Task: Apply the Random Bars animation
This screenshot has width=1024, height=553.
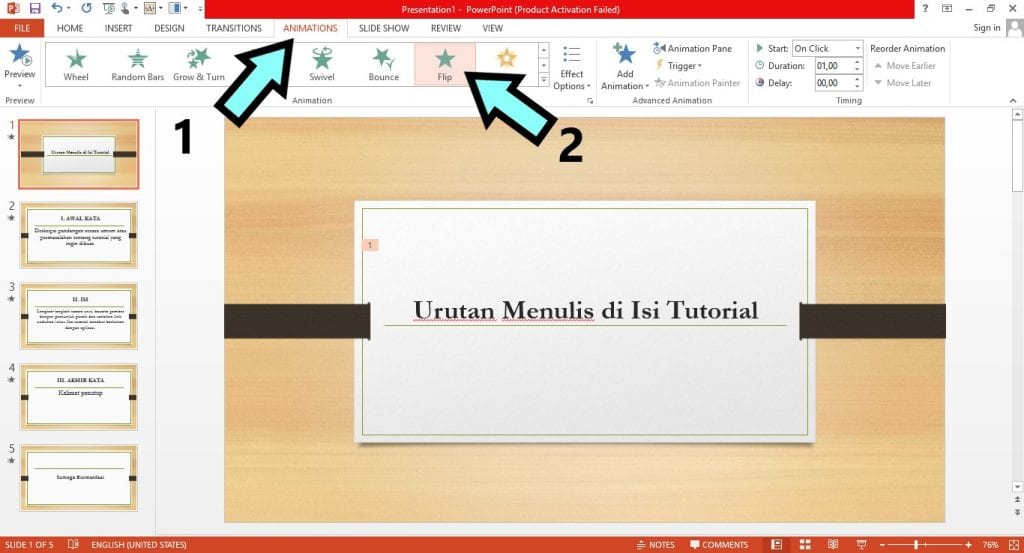Action: pyautogui.click(x=137, y=64)
